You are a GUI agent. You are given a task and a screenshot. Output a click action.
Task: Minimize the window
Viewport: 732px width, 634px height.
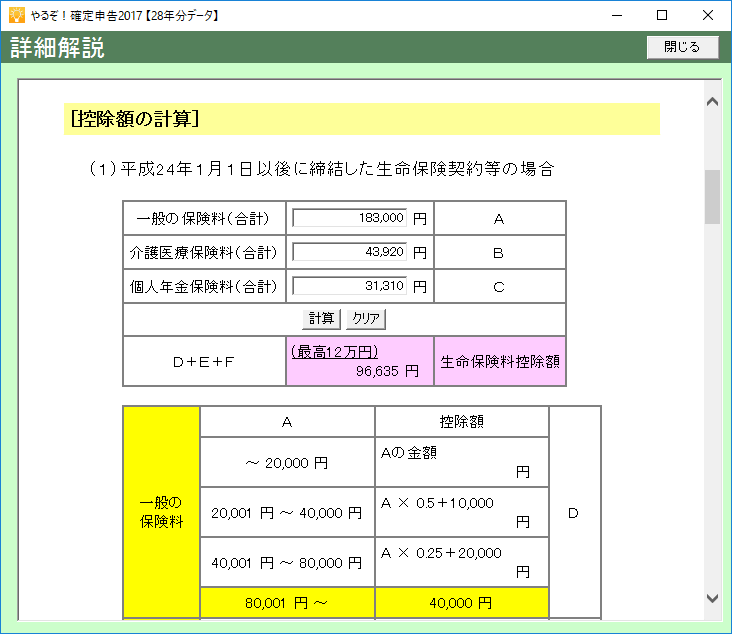(617, 15)
